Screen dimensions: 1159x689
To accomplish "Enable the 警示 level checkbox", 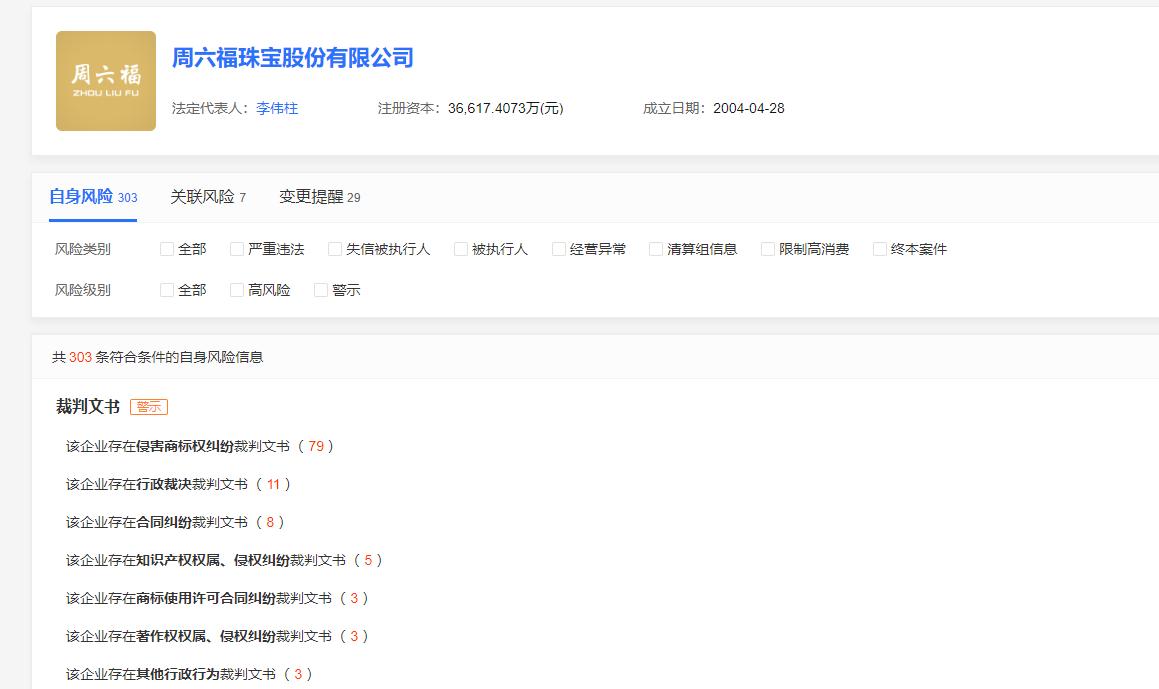I will 321,290.
